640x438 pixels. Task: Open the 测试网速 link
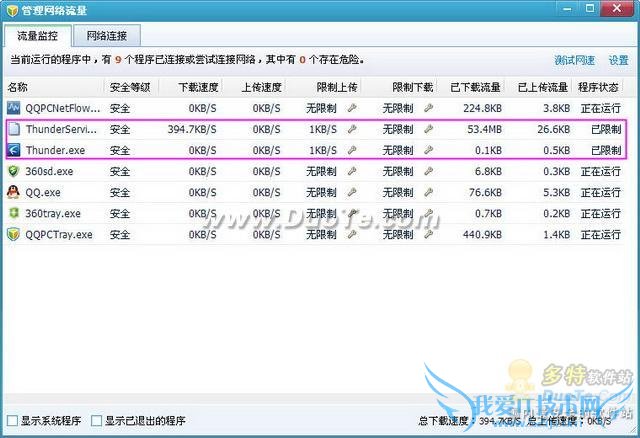[574, 60]
